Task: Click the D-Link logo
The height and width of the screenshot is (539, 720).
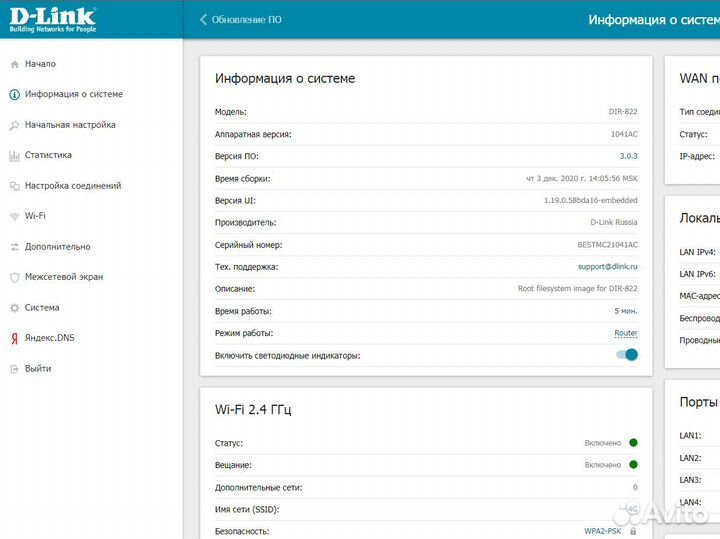Action: point(53,19)
